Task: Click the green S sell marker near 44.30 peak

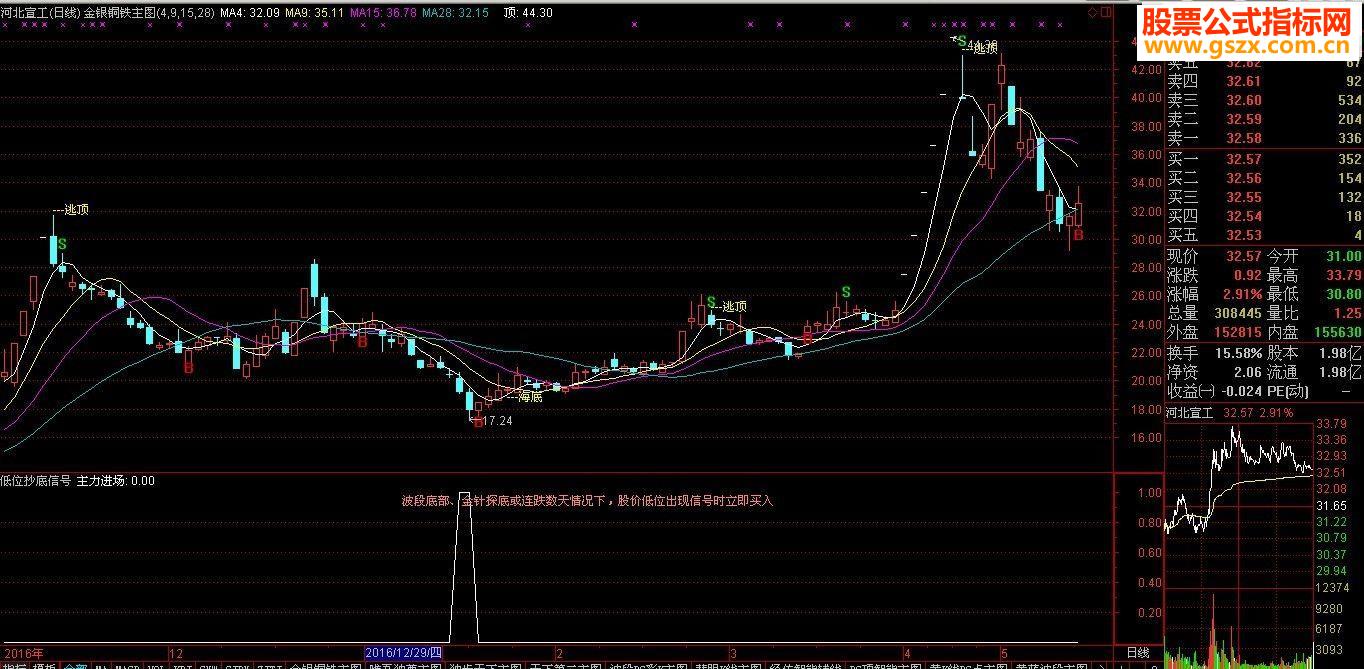Action: tap(962, 42)
